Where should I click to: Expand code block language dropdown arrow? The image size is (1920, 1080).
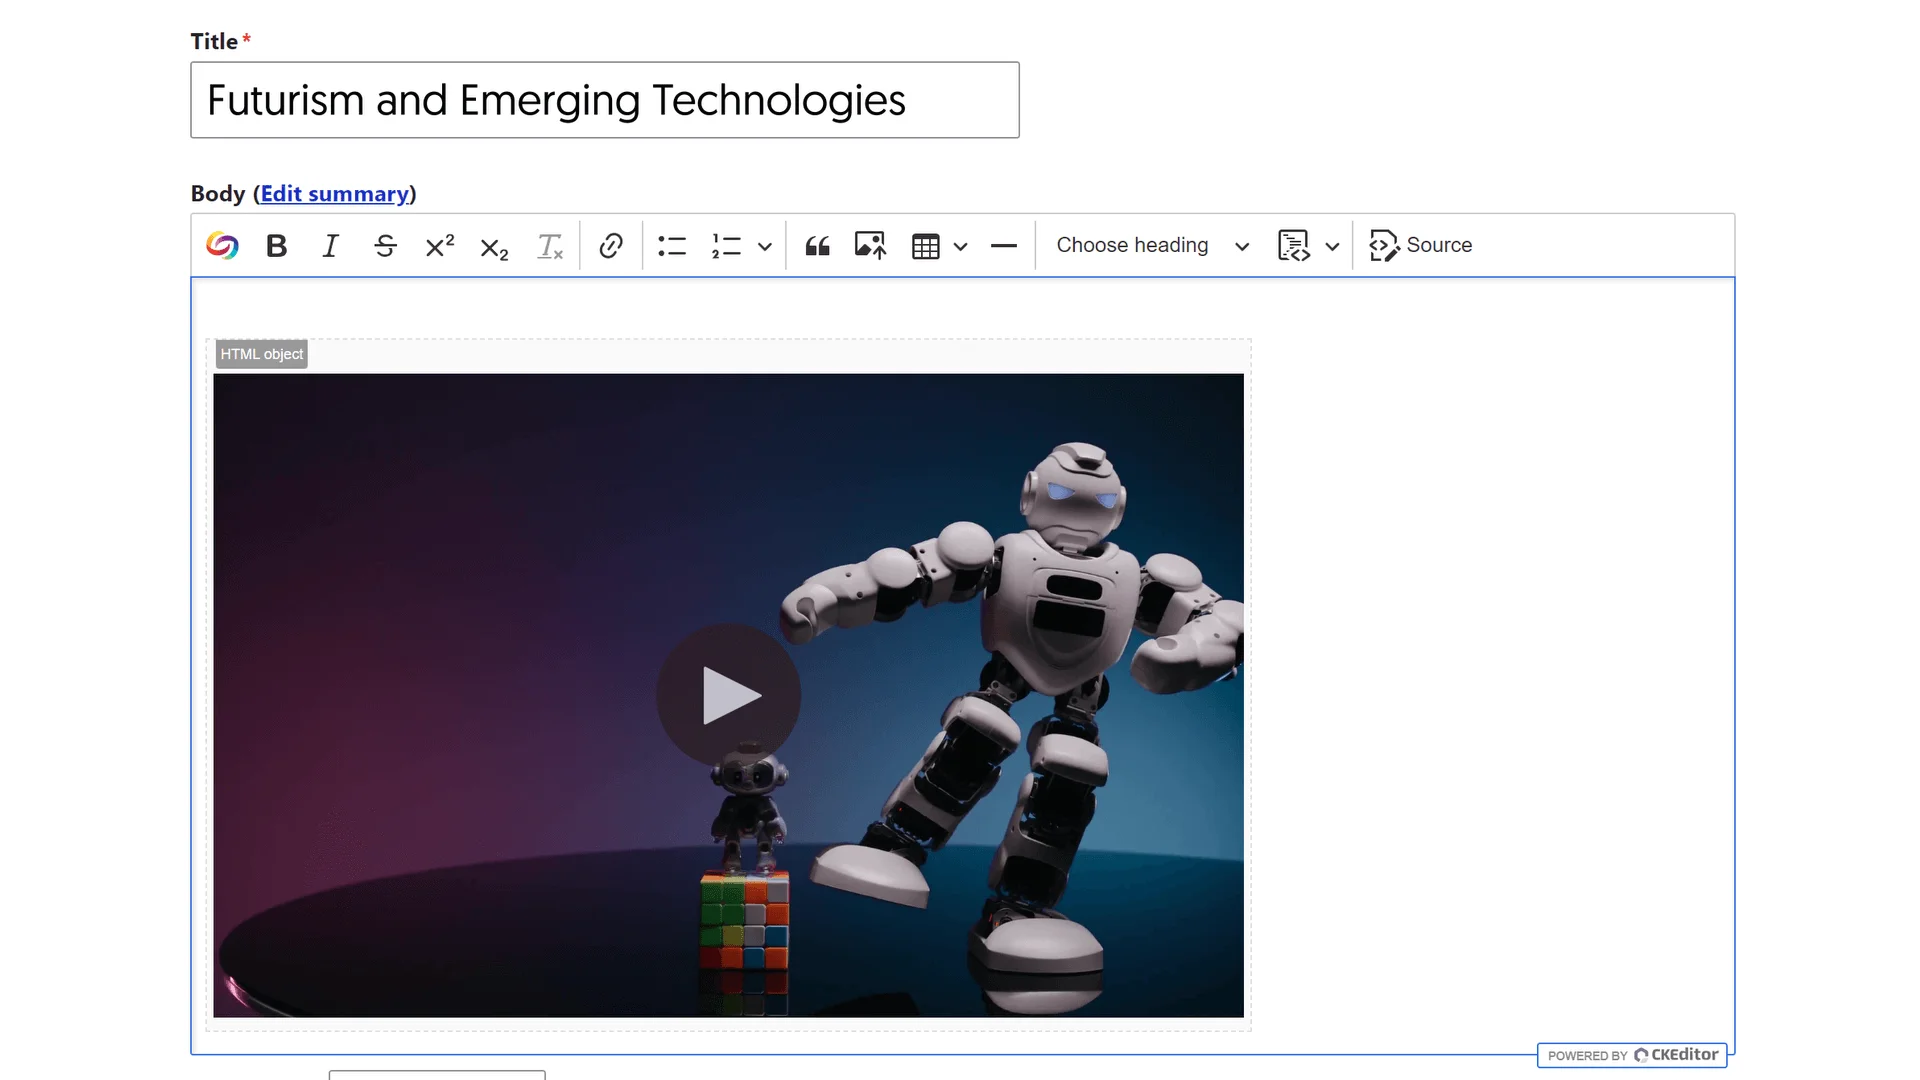pos(1332,246)
